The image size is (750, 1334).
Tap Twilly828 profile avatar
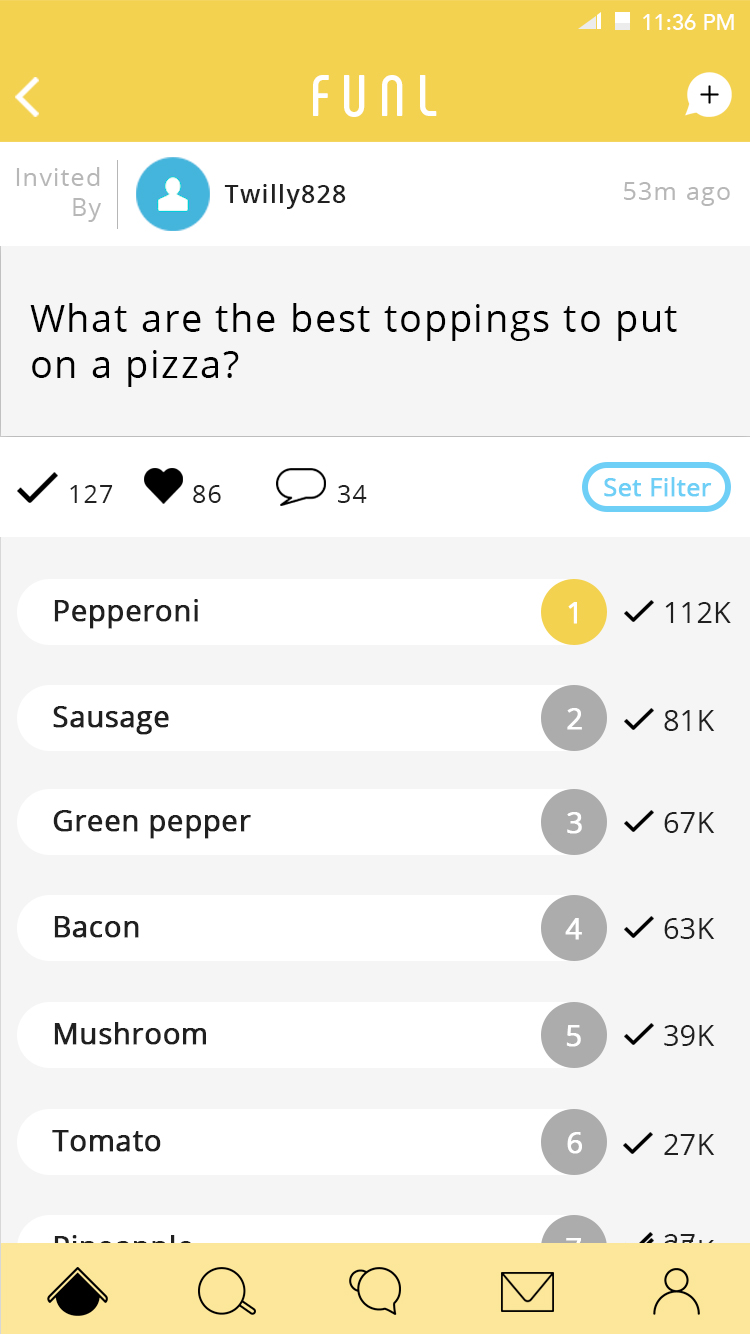(173, 194)
